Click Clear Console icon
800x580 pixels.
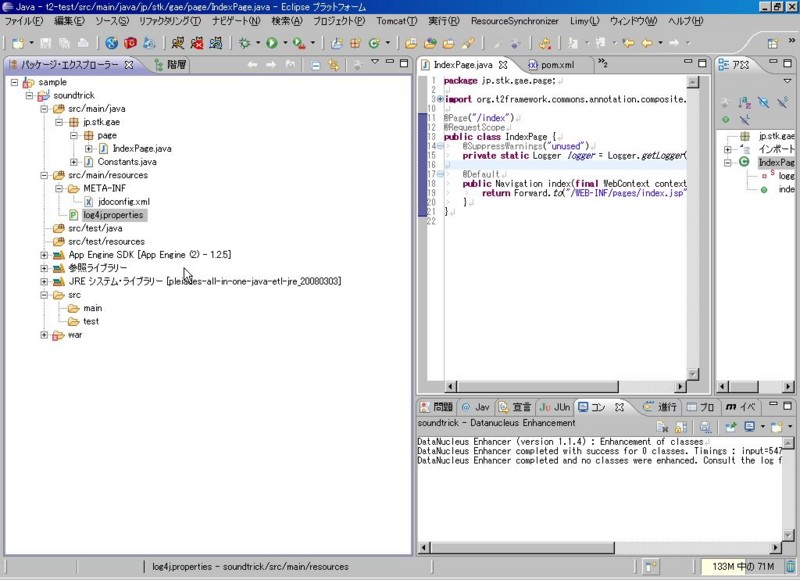pyautogui.click(x=662, y=426)
